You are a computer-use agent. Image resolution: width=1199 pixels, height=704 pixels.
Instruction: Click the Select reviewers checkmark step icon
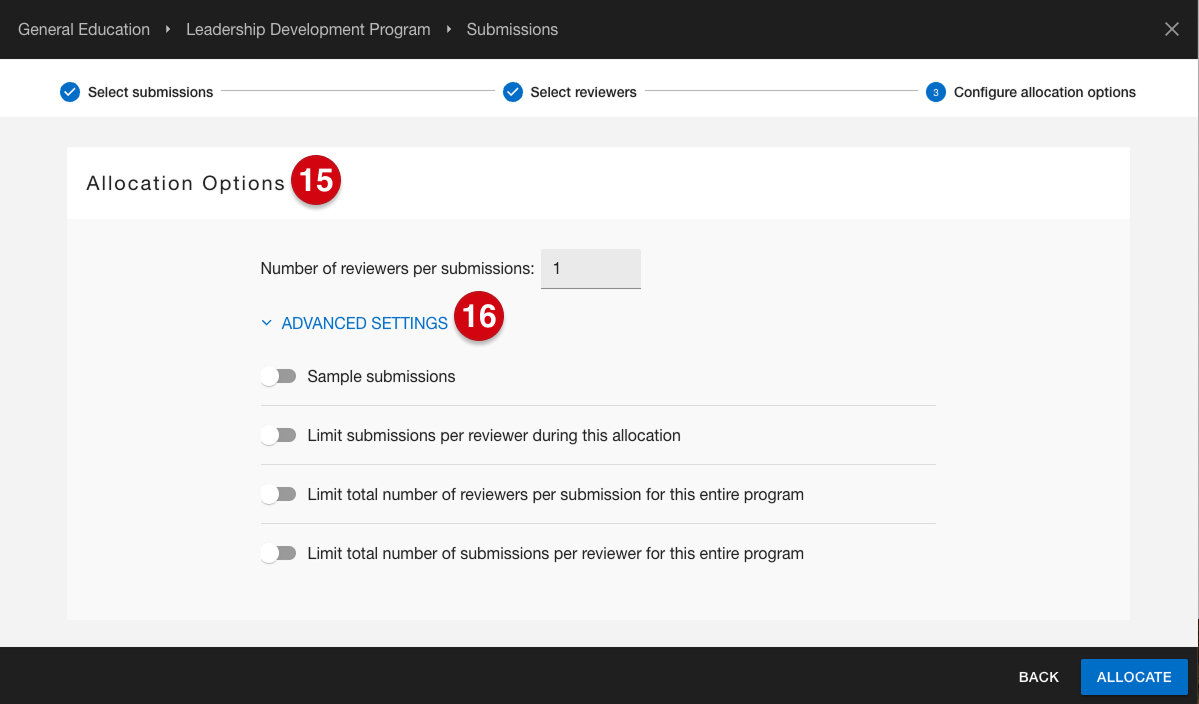click(x=512, y=92)
